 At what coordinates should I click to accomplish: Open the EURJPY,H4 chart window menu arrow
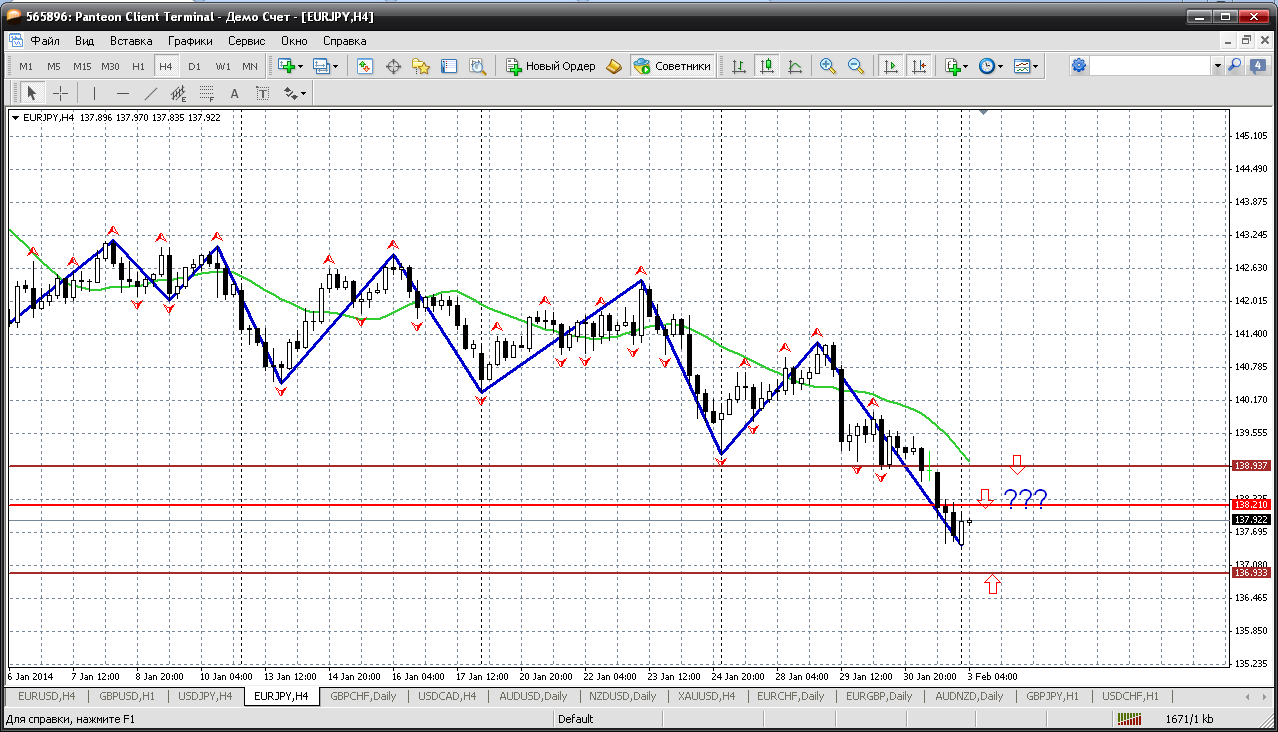(16, 117)
